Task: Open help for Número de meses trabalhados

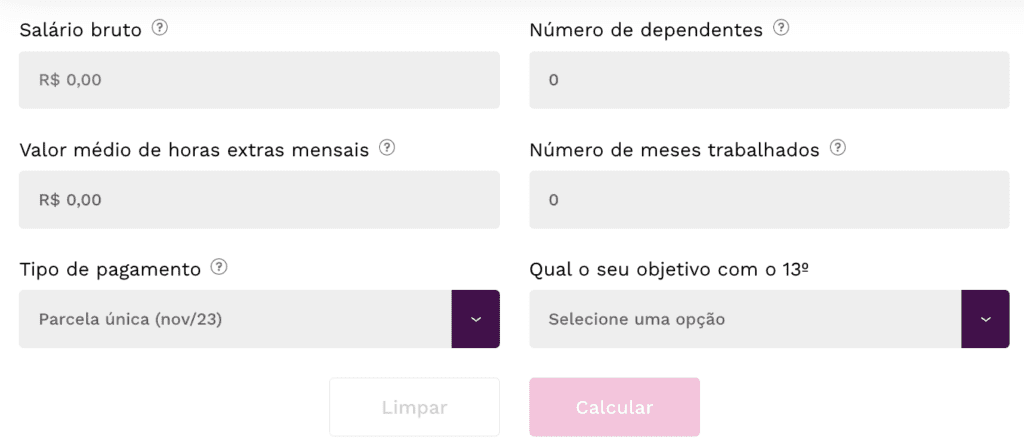Action: click(837, 148)
